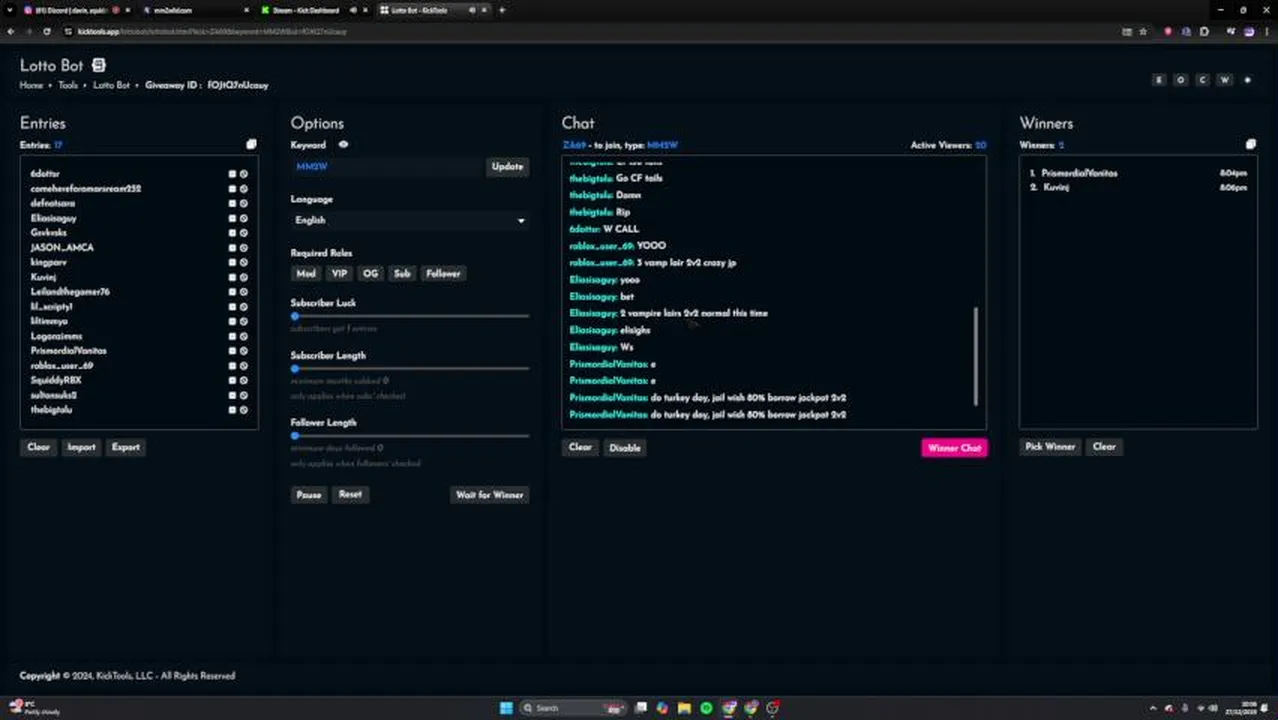Click the square remove icon for SquiddyRBX
1278x720 pixels.
(x=232, y=380)
